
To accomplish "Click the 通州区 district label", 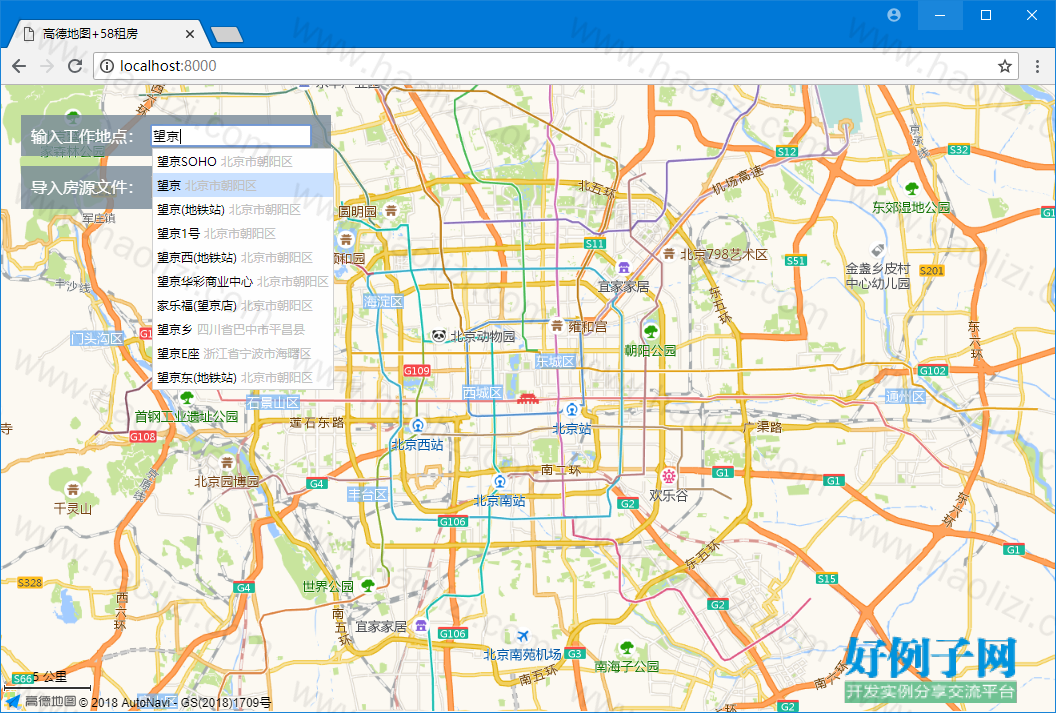I will click(905, 397).
